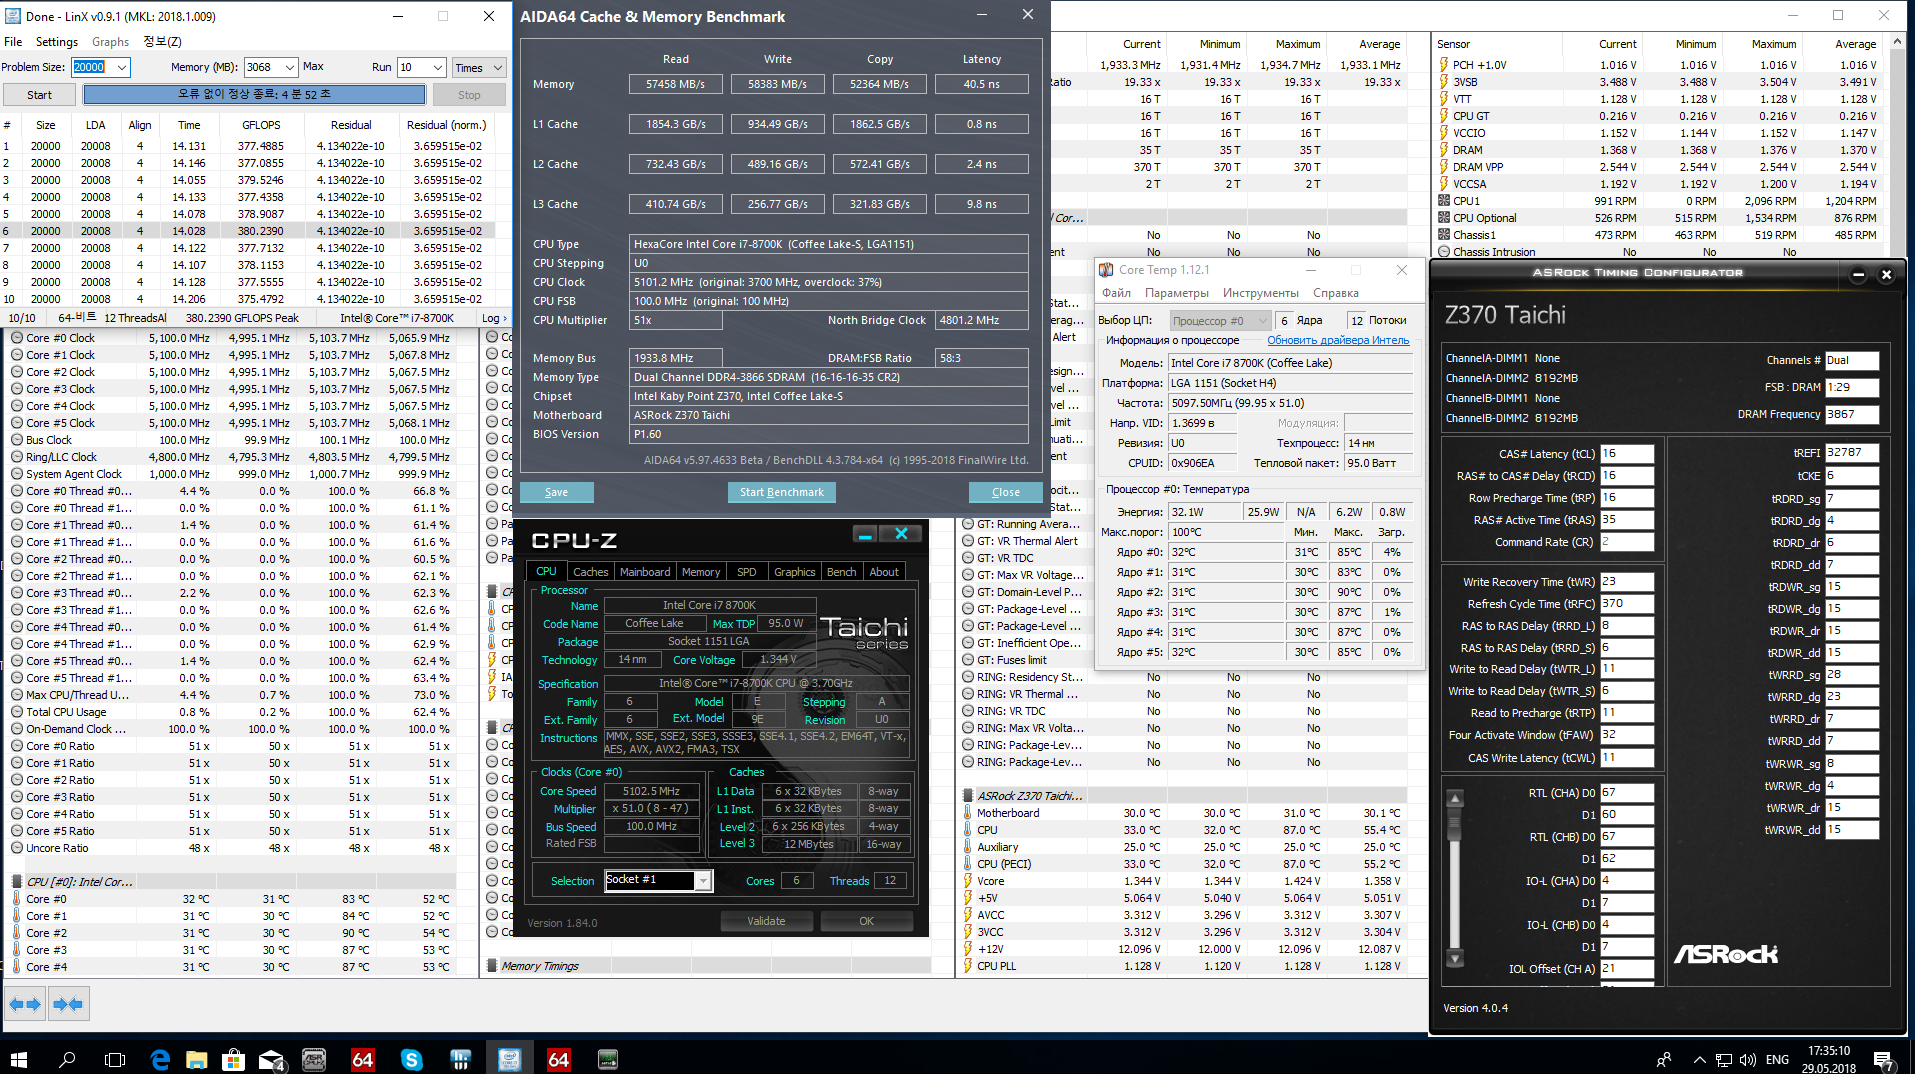Click the Memory Timings group chip icon

coord(492,966)
